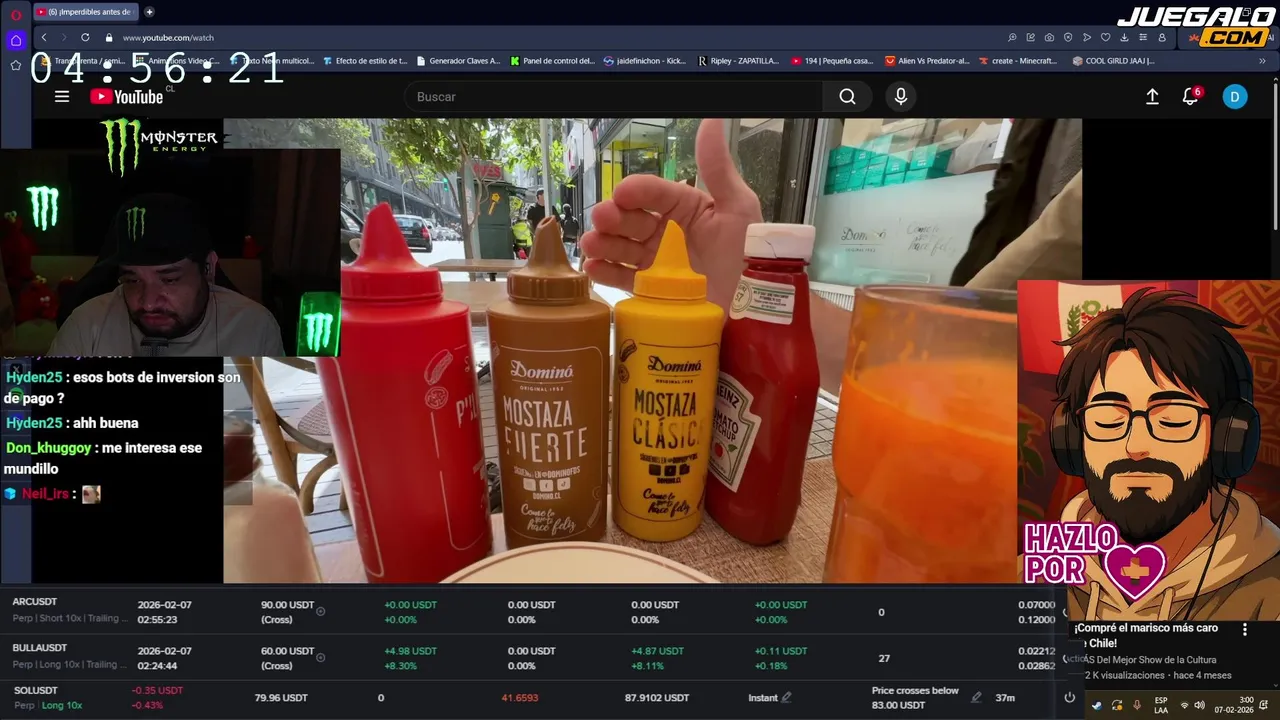Viewport: 1280px width, 720px height.
Task: Click the 41.6593 red value
Action: pos(520,698)
